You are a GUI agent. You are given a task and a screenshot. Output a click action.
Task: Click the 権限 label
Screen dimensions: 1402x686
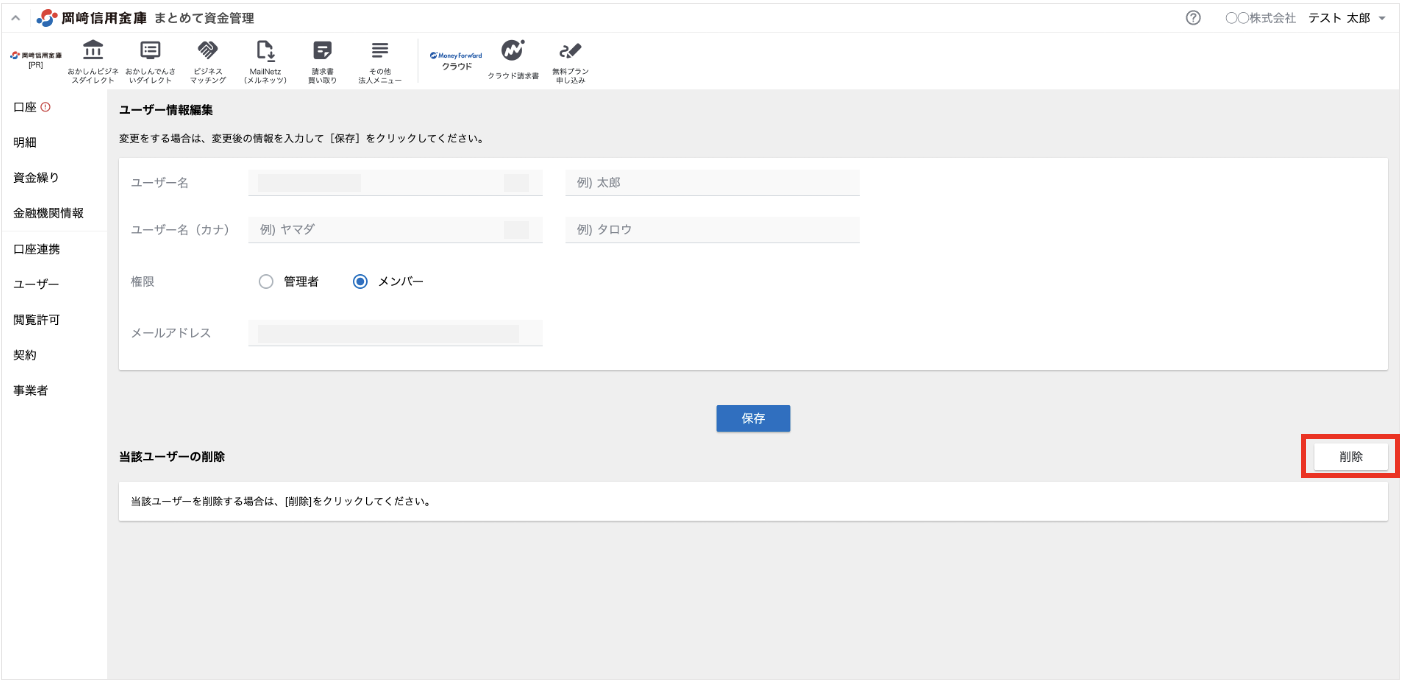click(x=143, y=282)
